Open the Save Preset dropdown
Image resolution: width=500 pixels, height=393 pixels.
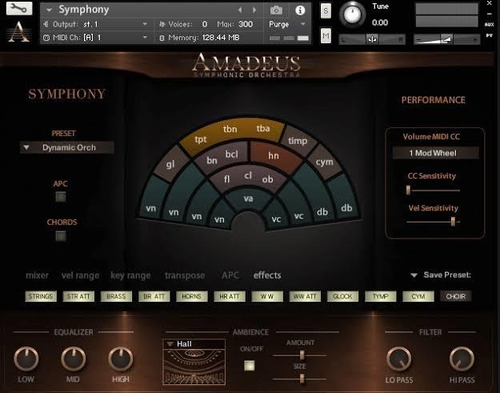pos(442,275)
